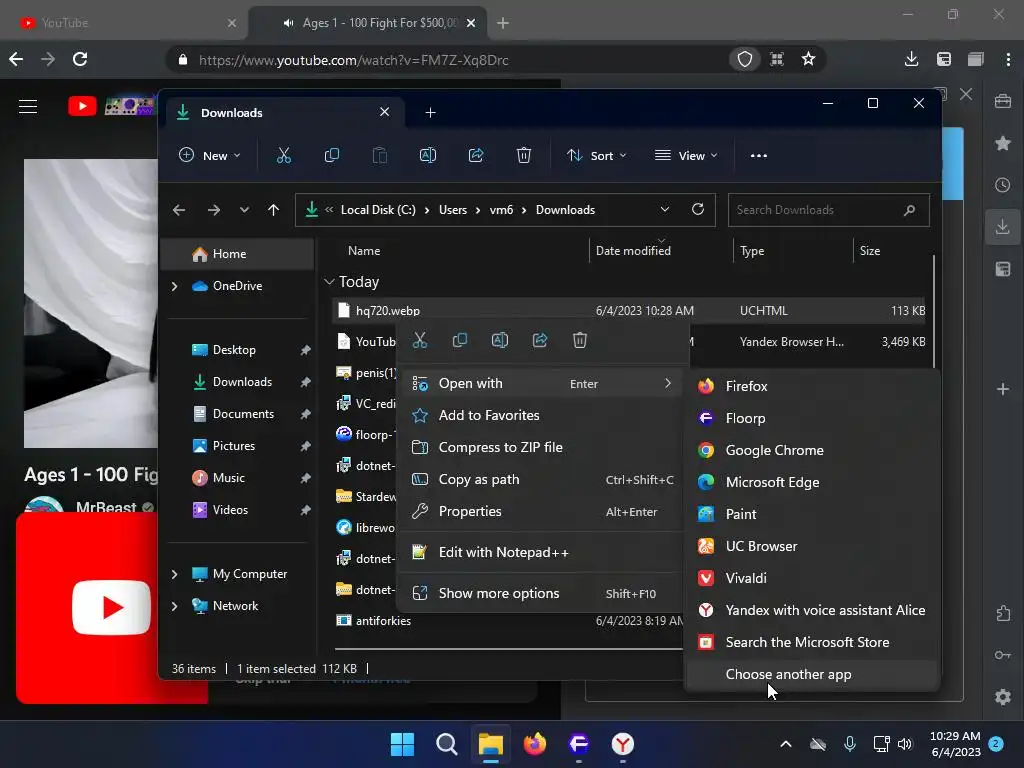Open with Google Chrome

812,450
